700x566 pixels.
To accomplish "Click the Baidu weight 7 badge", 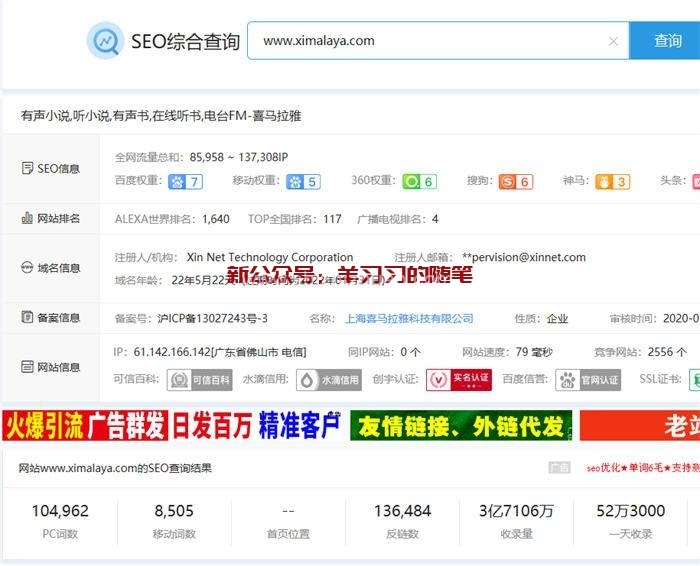I will (185, 181).
